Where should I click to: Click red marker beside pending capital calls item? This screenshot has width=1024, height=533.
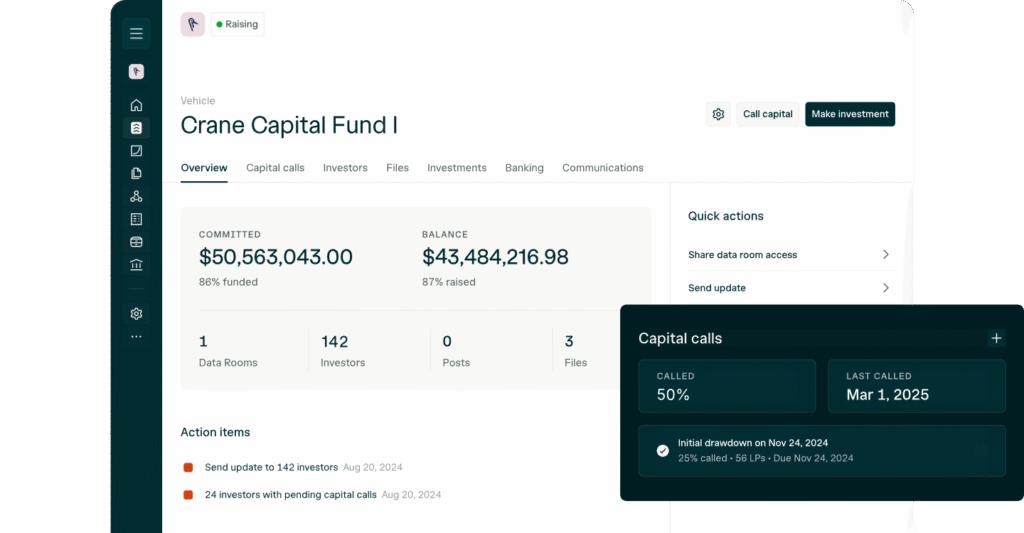click(x=188, y=495)
